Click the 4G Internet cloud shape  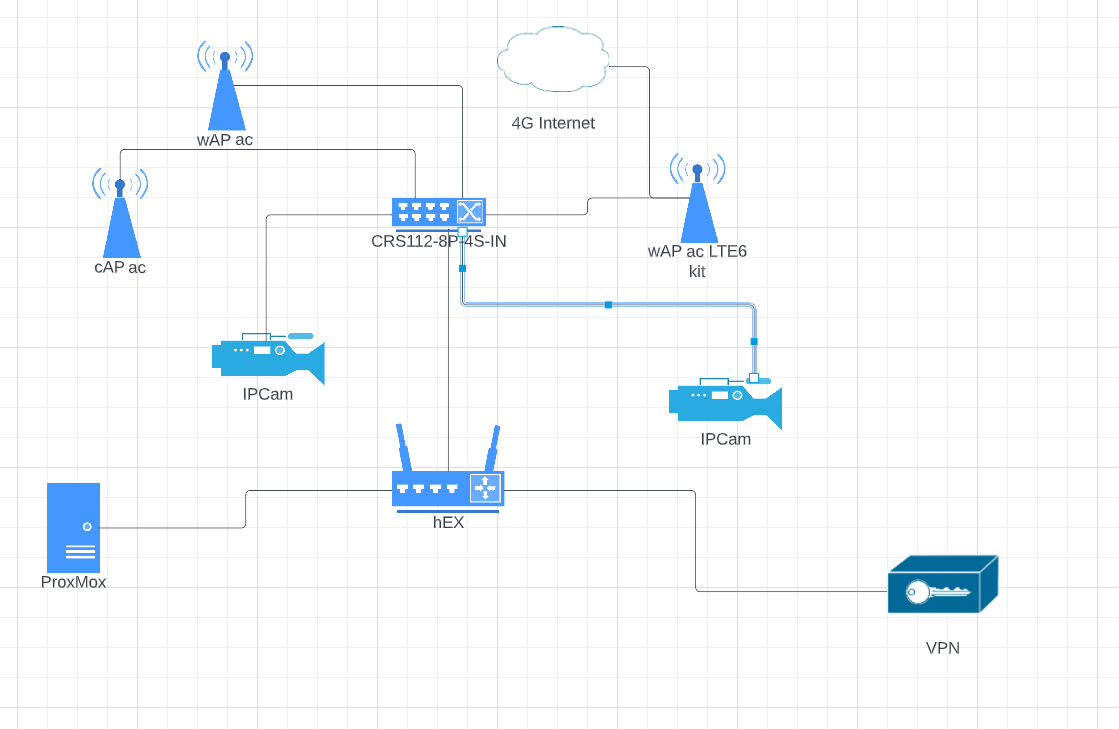tap(553, 59)
